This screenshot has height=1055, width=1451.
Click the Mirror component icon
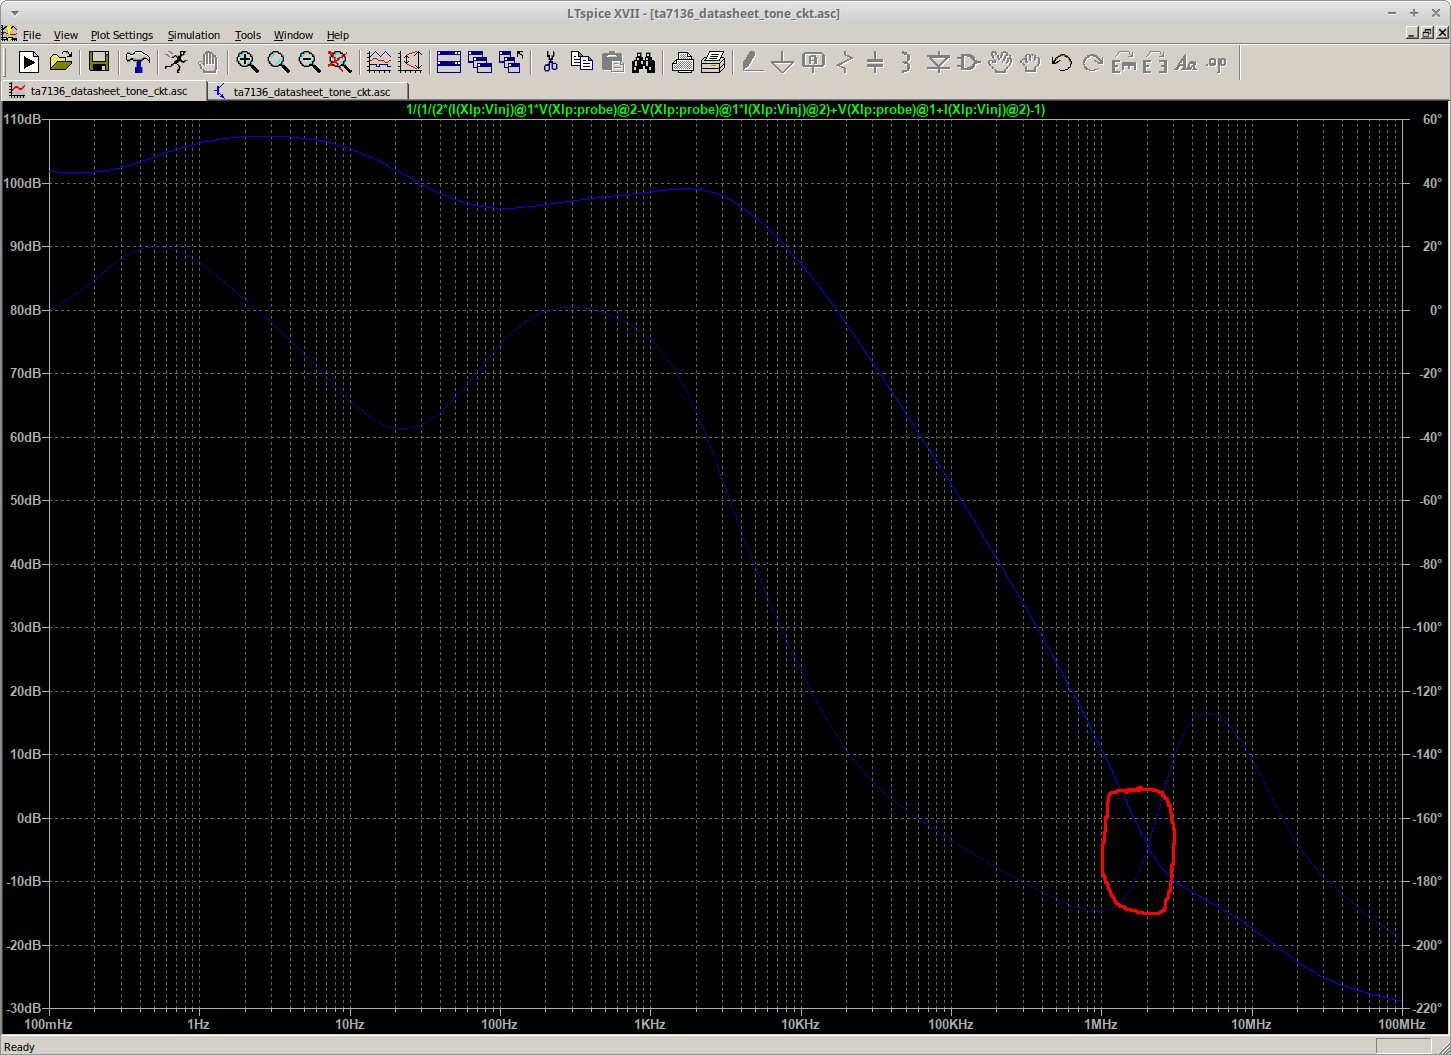pyautogui.click(x=1155, y=63)
